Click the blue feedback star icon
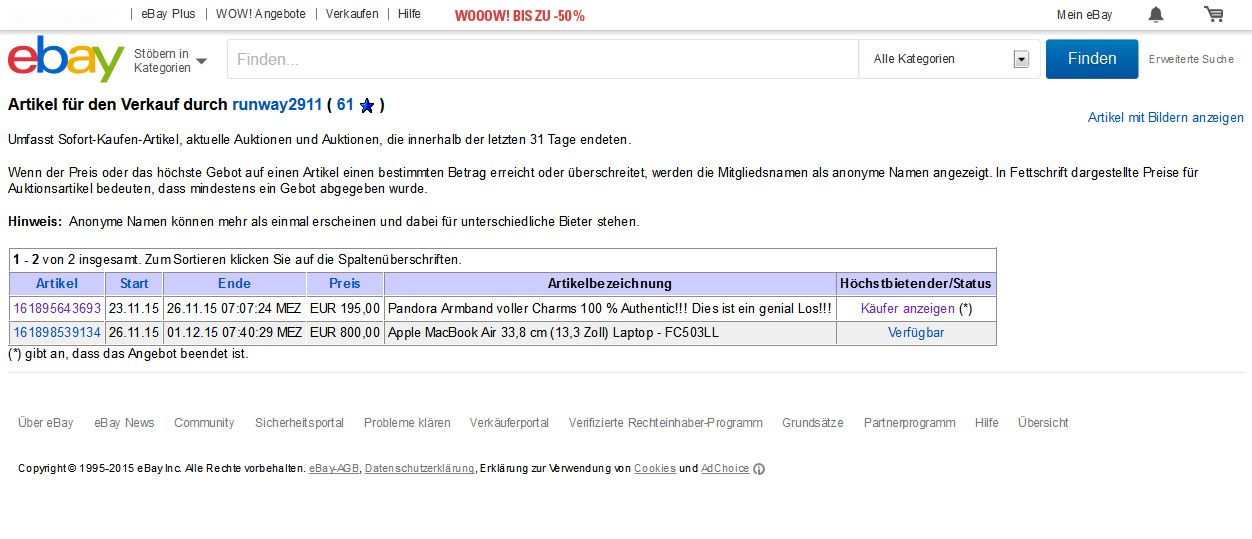 coord(367,105)
